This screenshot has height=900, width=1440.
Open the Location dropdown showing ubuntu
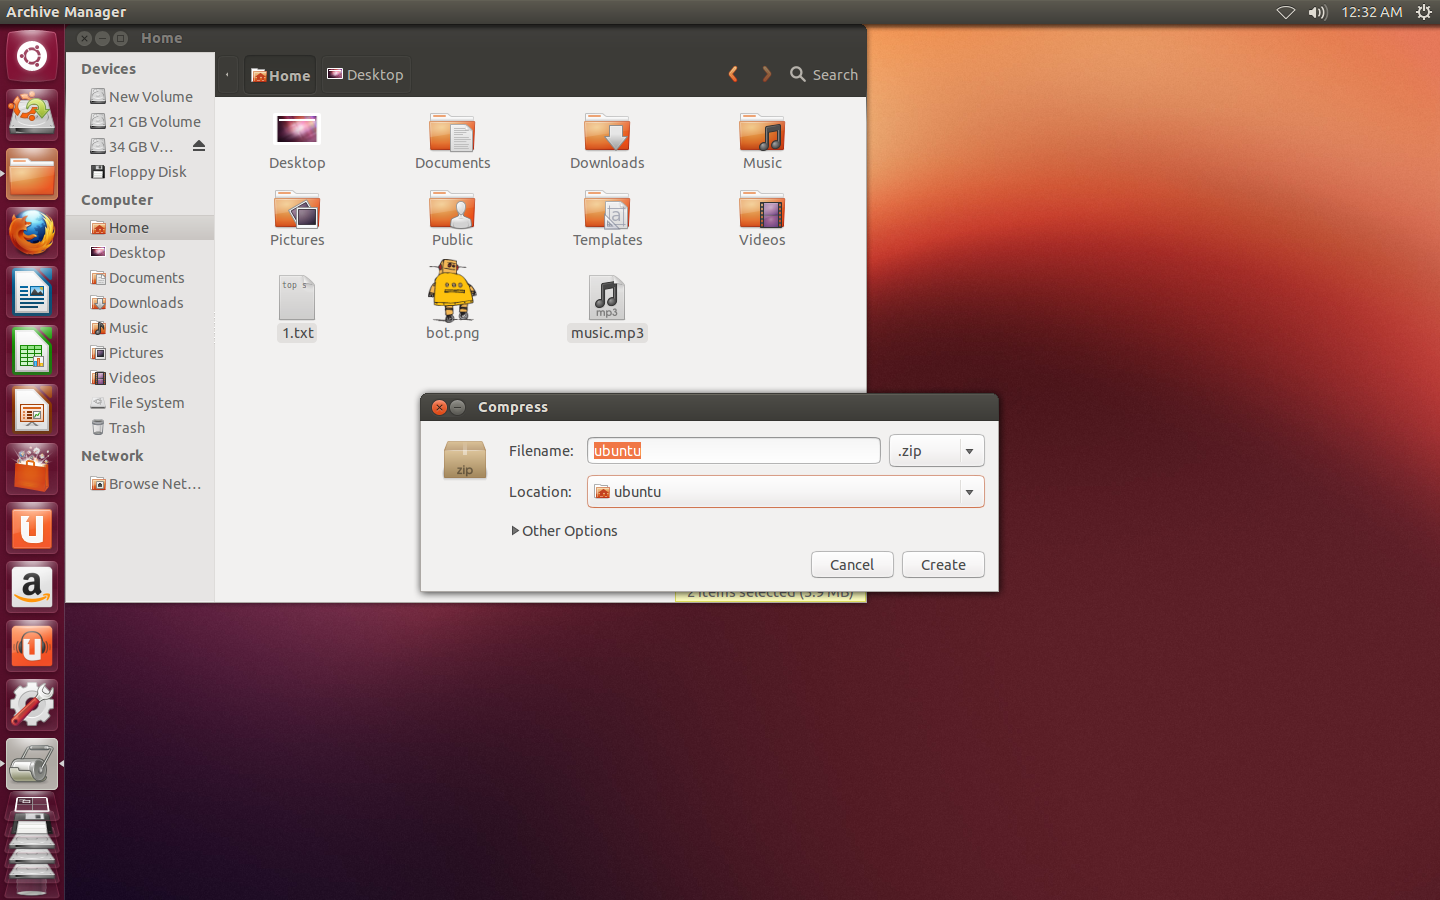click(x=785, y=491)
